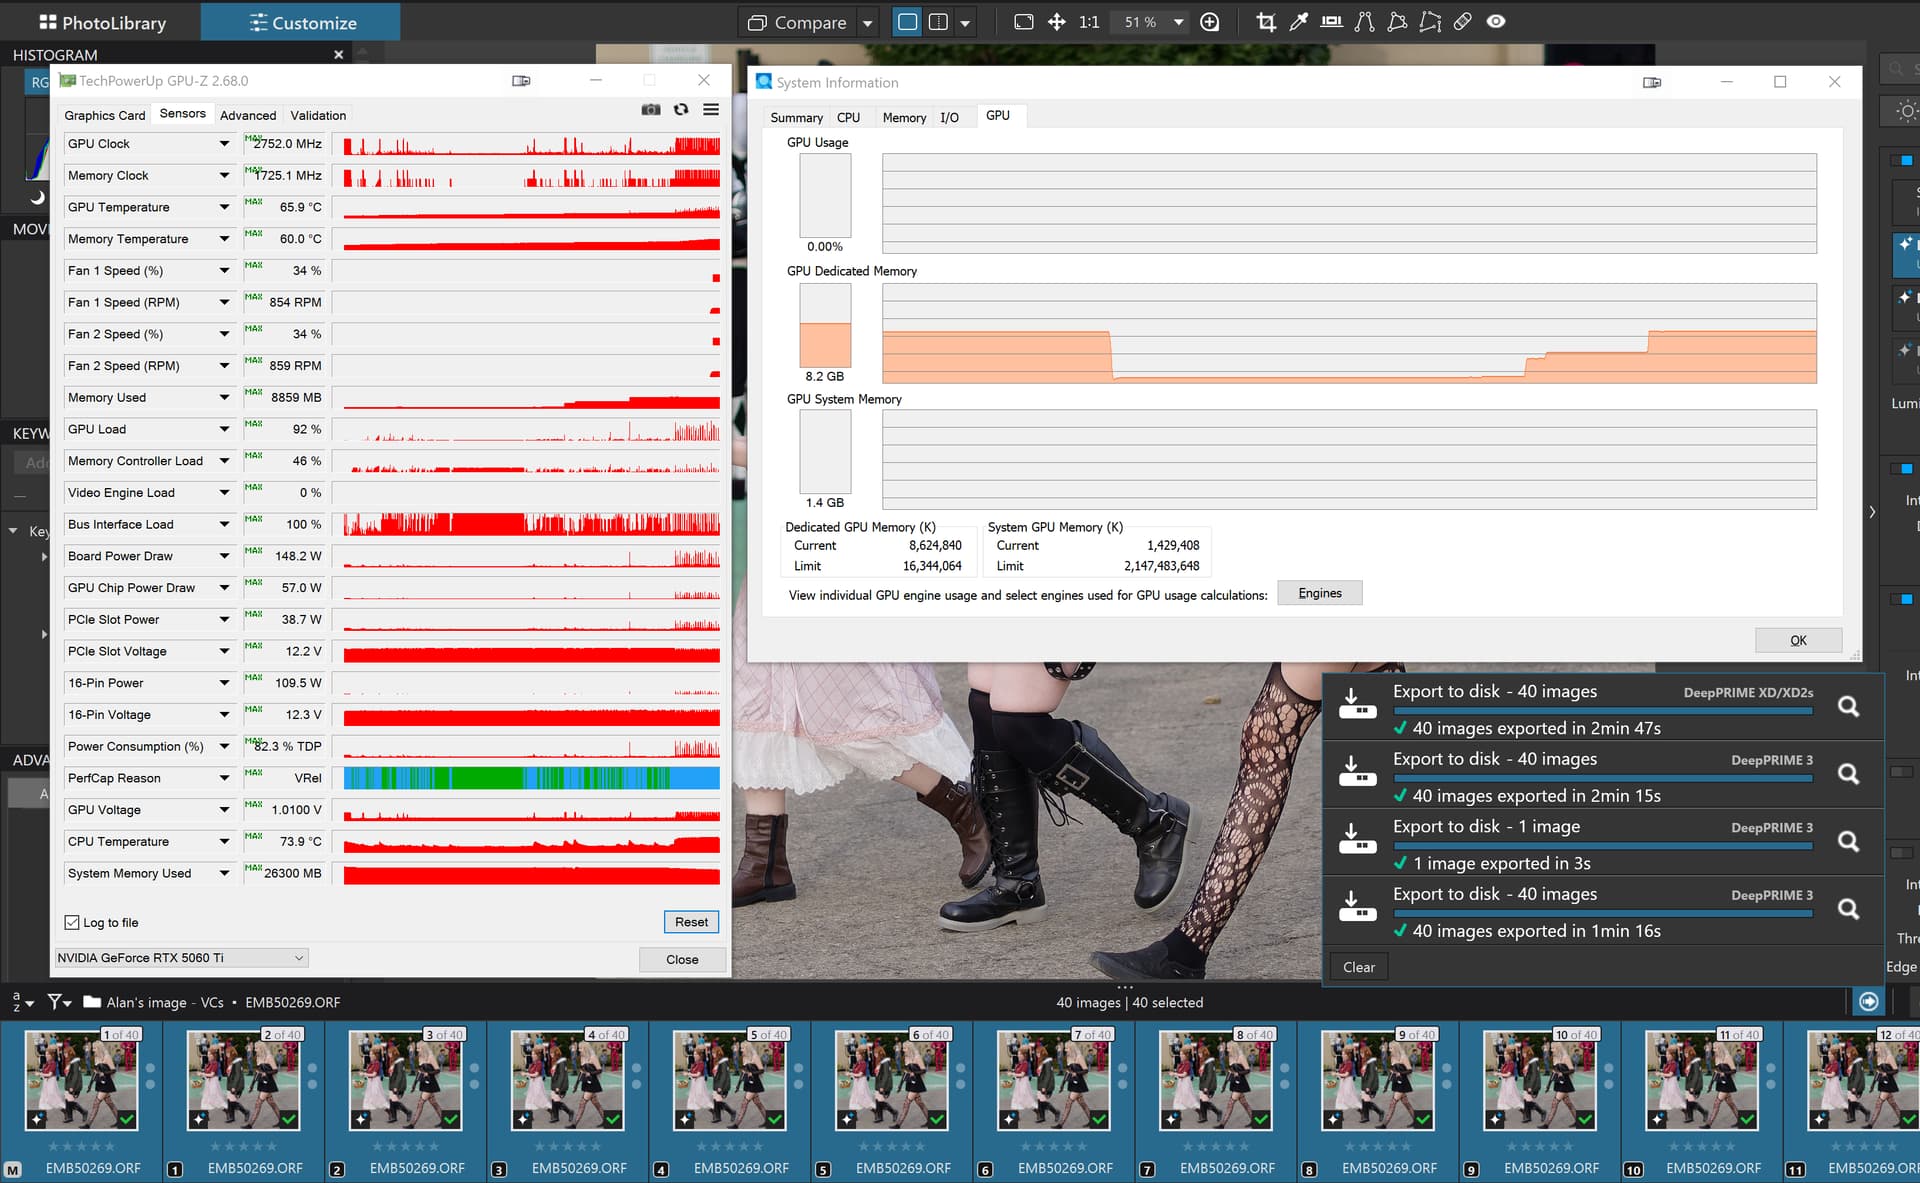Viewport: 1920px width, 1183px height.
Task: Click the GPU-Z refresh sensors icon
Action: point(681,110)
